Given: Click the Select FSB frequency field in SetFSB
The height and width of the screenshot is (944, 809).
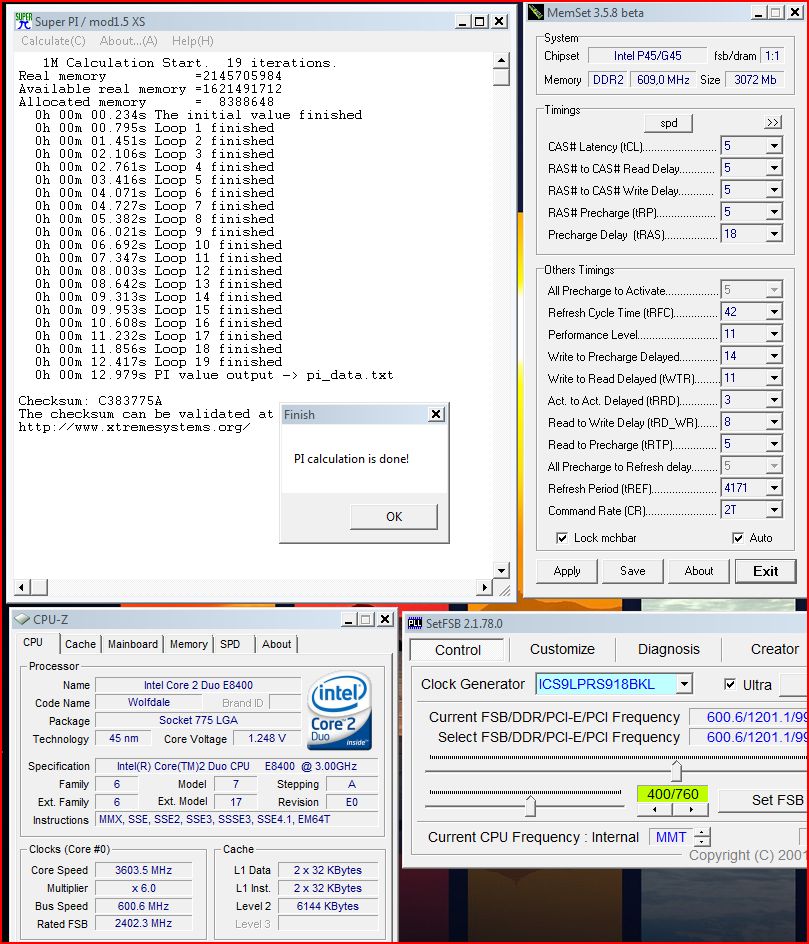Looking at the screenshot, I should pos(749,737).
